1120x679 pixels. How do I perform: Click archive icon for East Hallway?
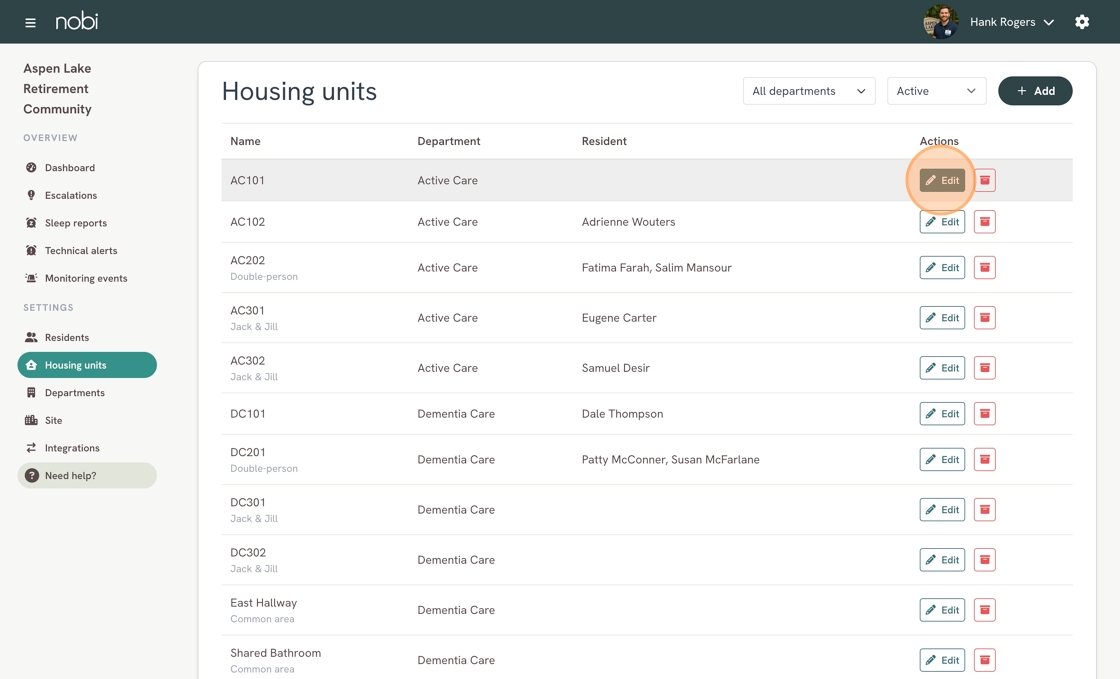pyautogui.click(x=984, y=610)
